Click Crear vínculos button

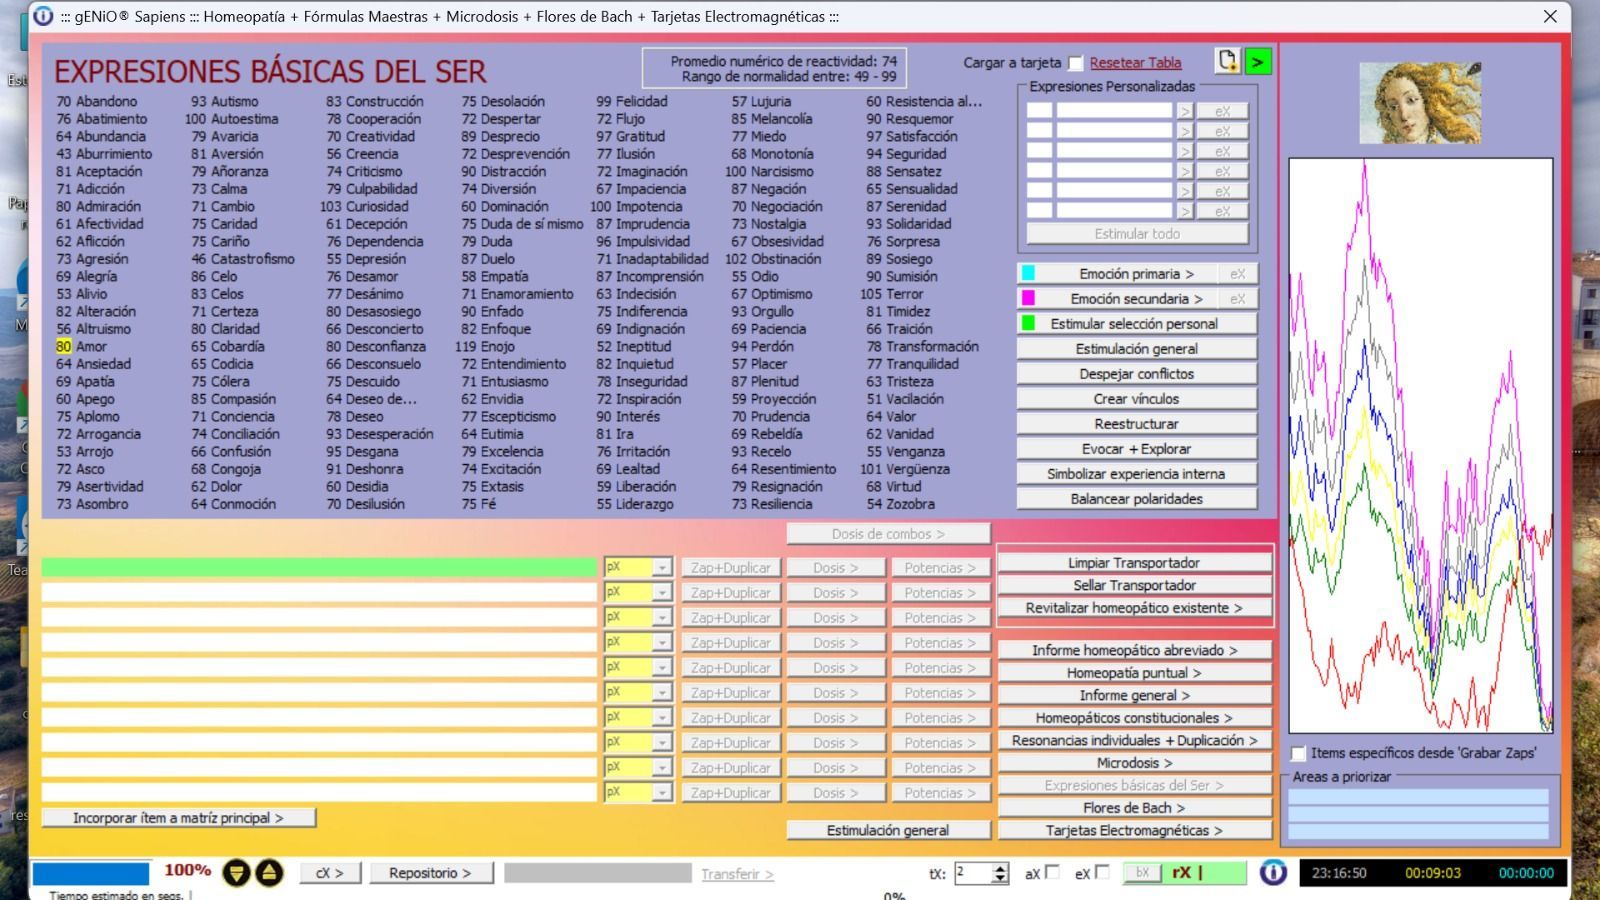click(x=1136, y=399)
